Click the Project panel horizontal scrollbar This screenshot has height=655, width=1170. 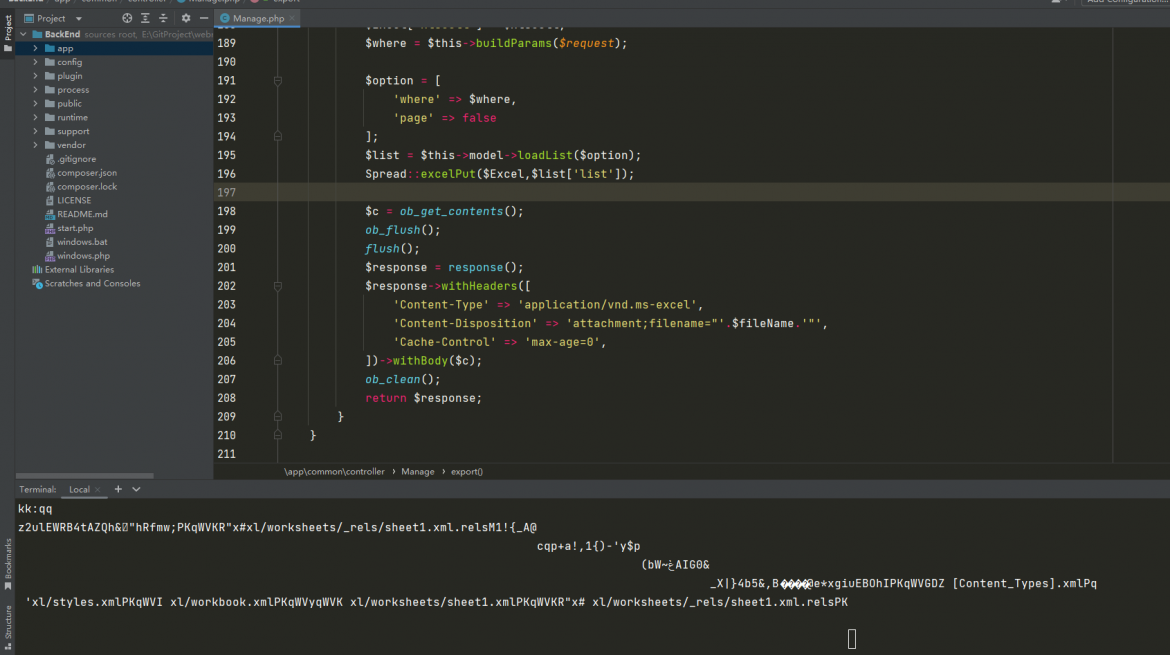[x=84, y=475]
